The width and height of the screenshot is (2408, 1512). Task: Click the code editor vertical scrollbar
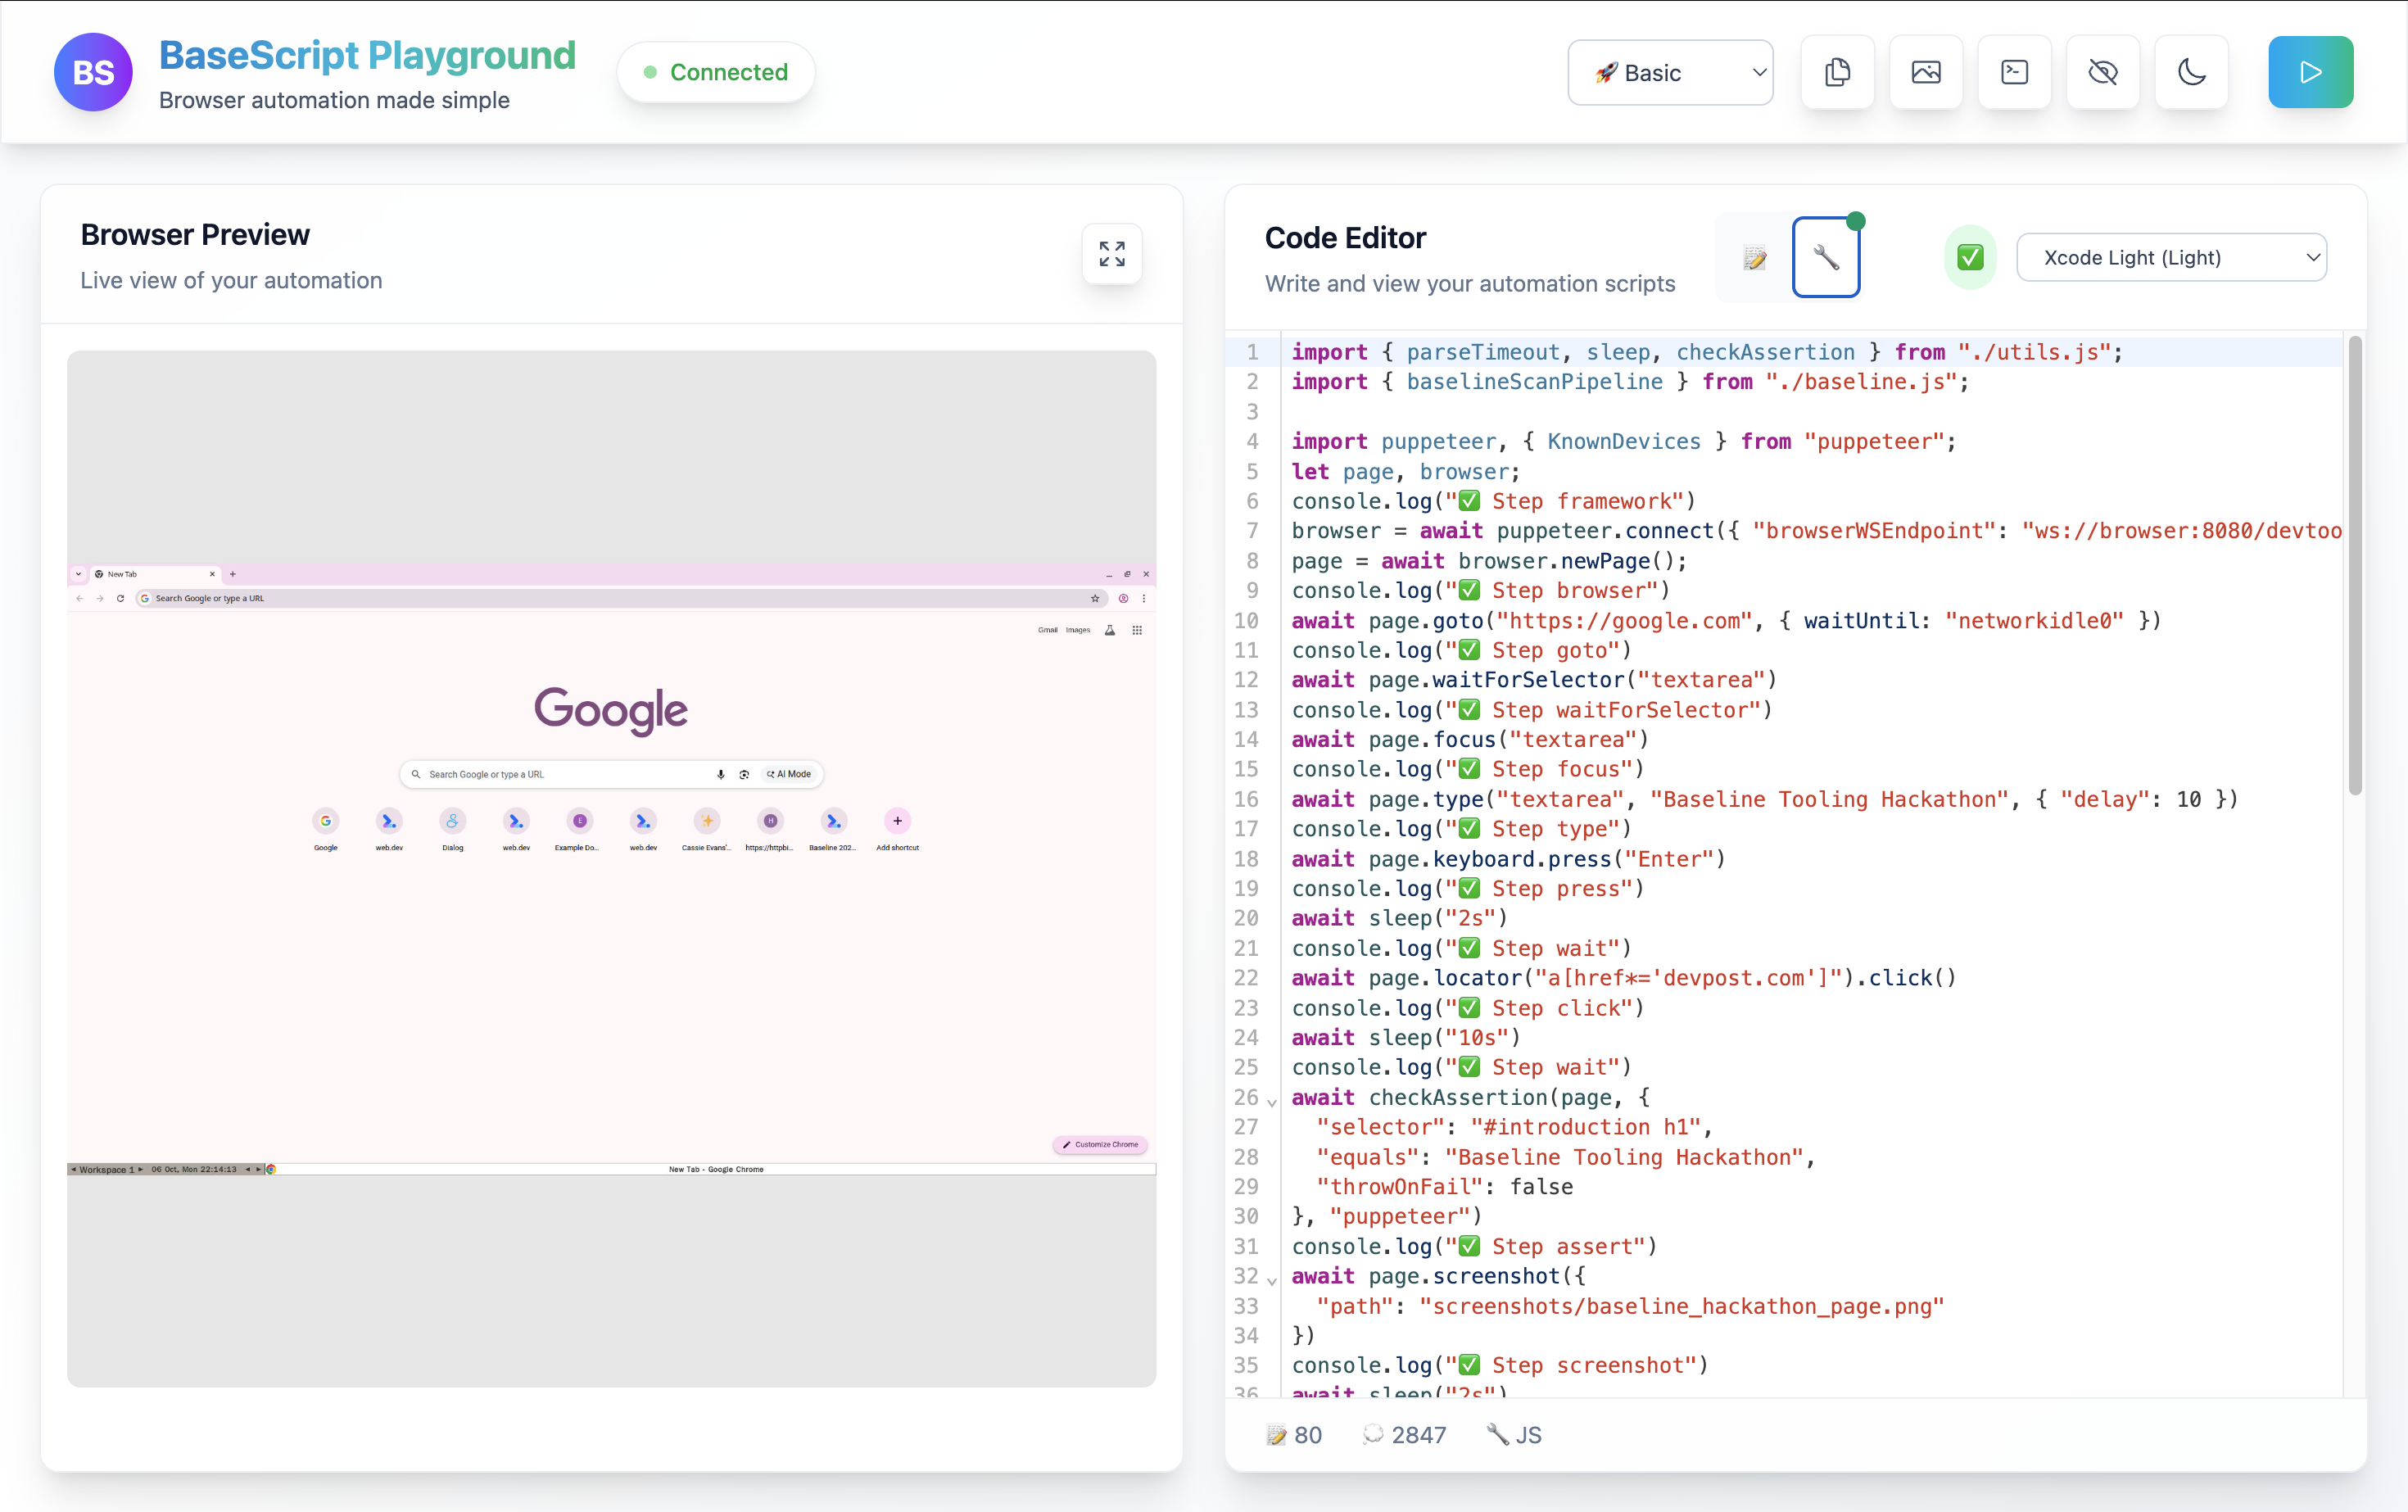(x=2354, y=565)
